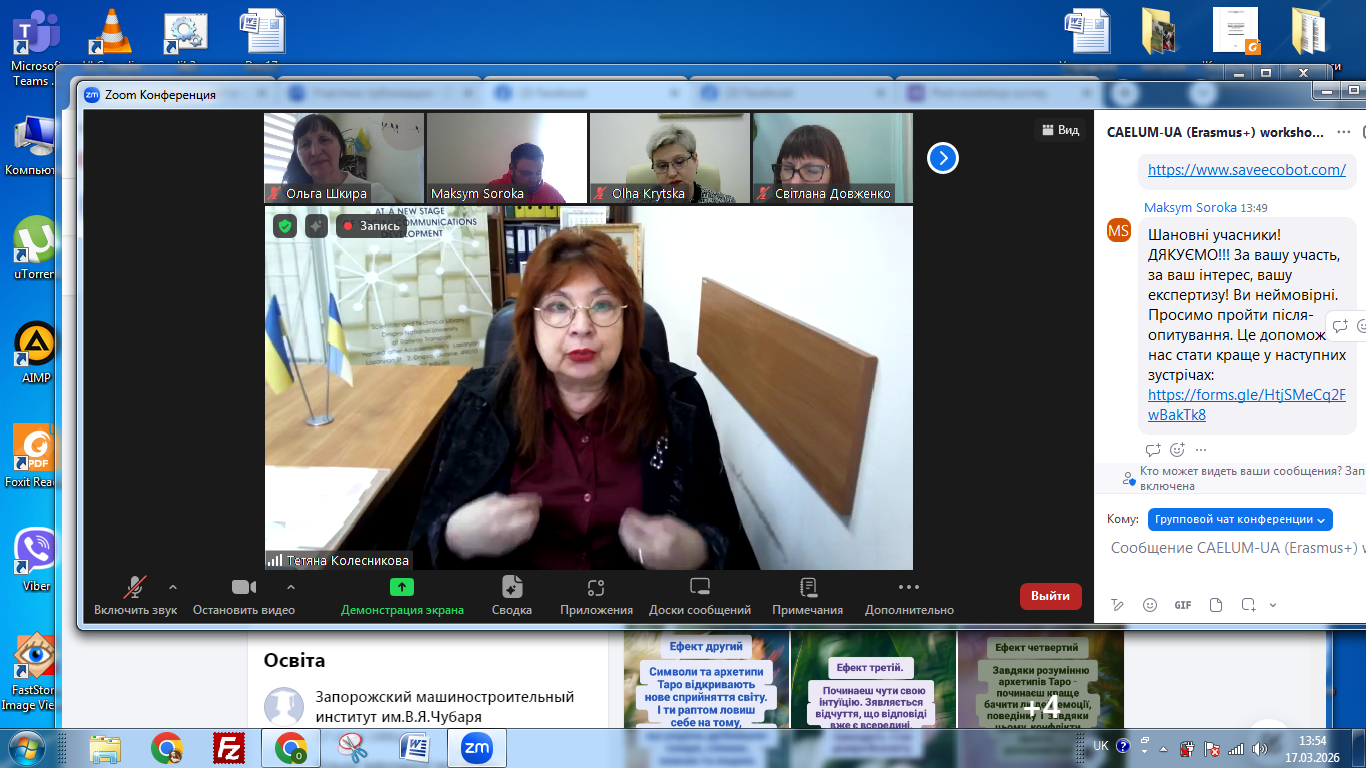Viewport: 1366px width, 768px height.
Task: Open the emoji picker in chat
Action: click(1150, 605)
